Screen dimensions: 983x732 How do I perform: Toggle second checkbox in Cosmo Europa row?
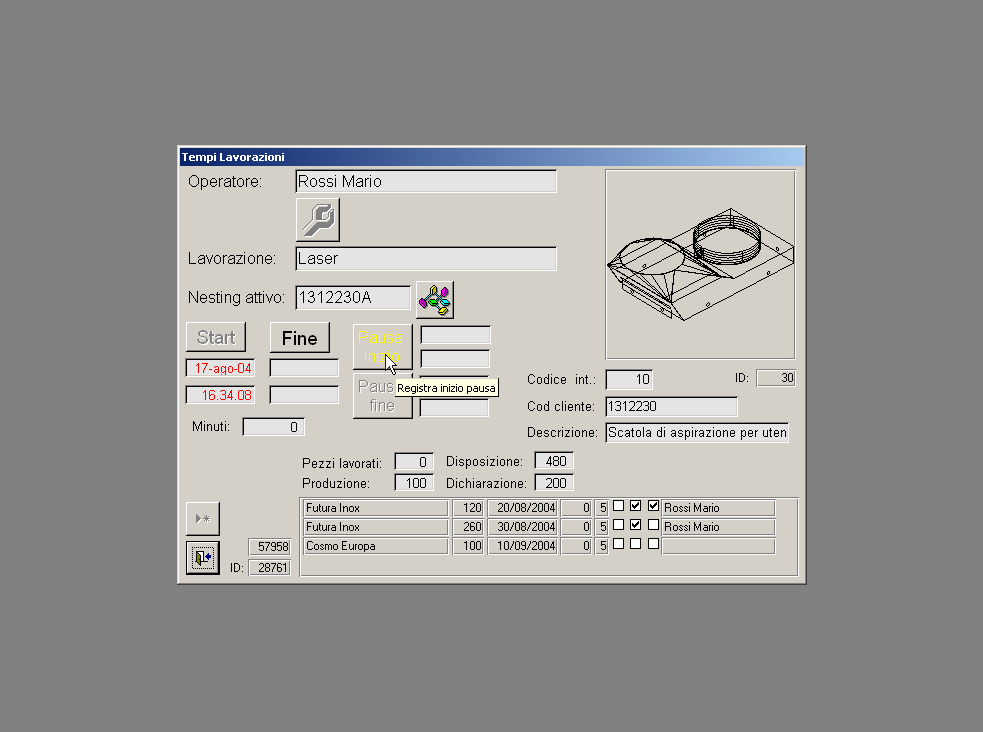[635, 544]
